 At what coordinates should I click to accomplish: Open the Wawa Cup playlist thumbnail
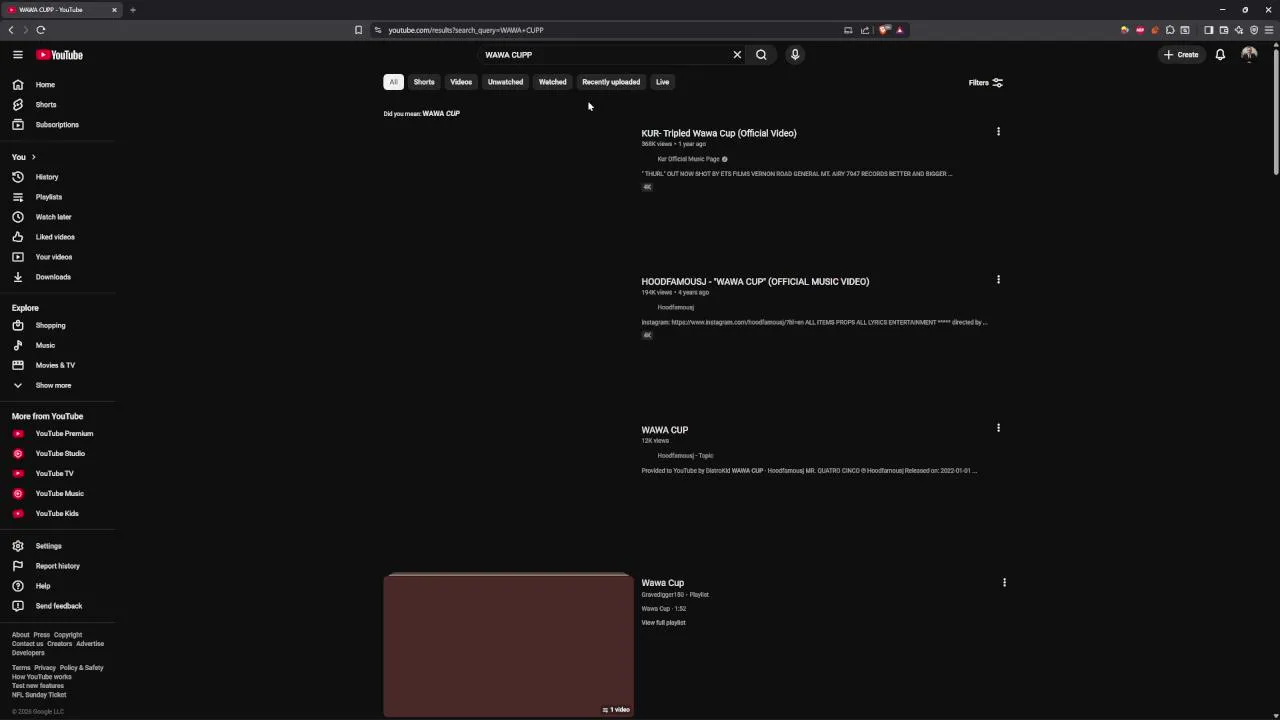[x=508, y=646]
